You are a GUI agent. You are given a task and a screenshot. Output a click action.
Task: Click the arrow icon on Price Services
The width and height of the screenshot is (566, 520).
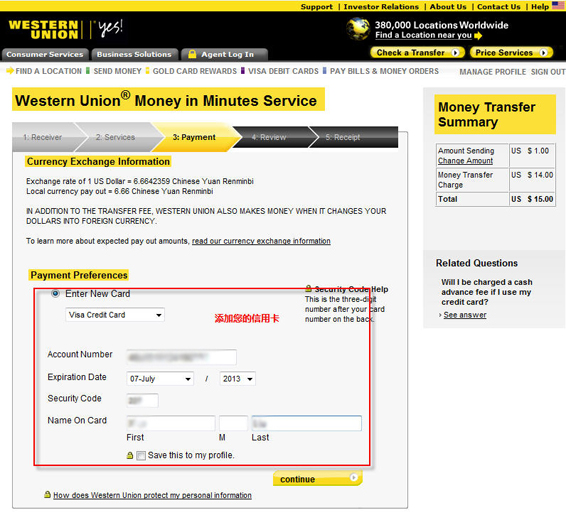click(543, 53)
